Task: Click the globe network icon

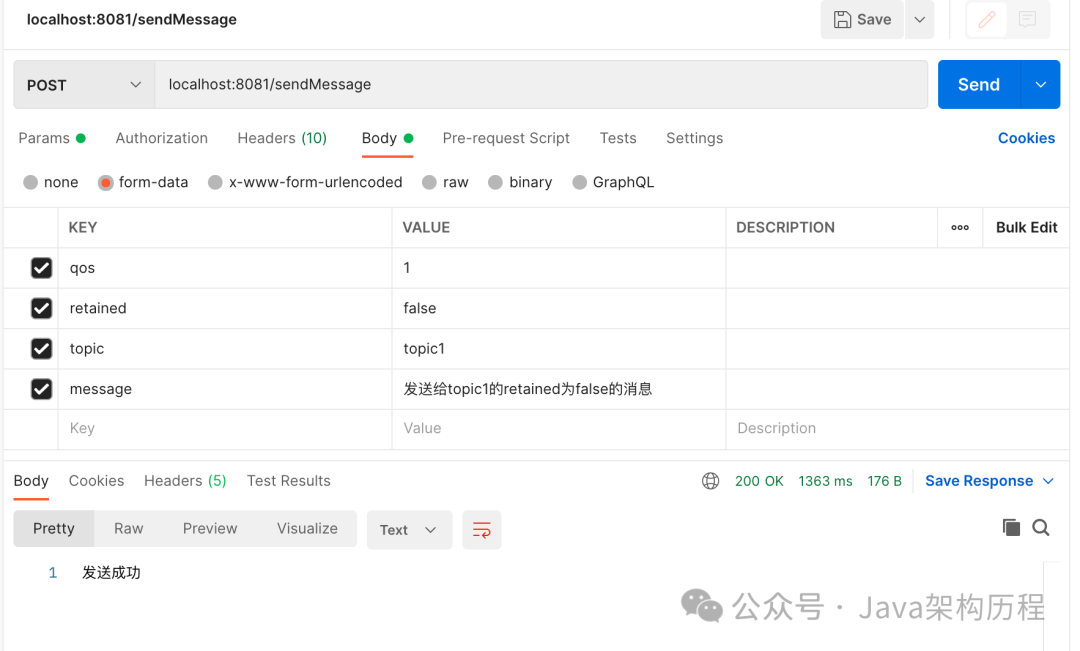Action: click(710, 481)
